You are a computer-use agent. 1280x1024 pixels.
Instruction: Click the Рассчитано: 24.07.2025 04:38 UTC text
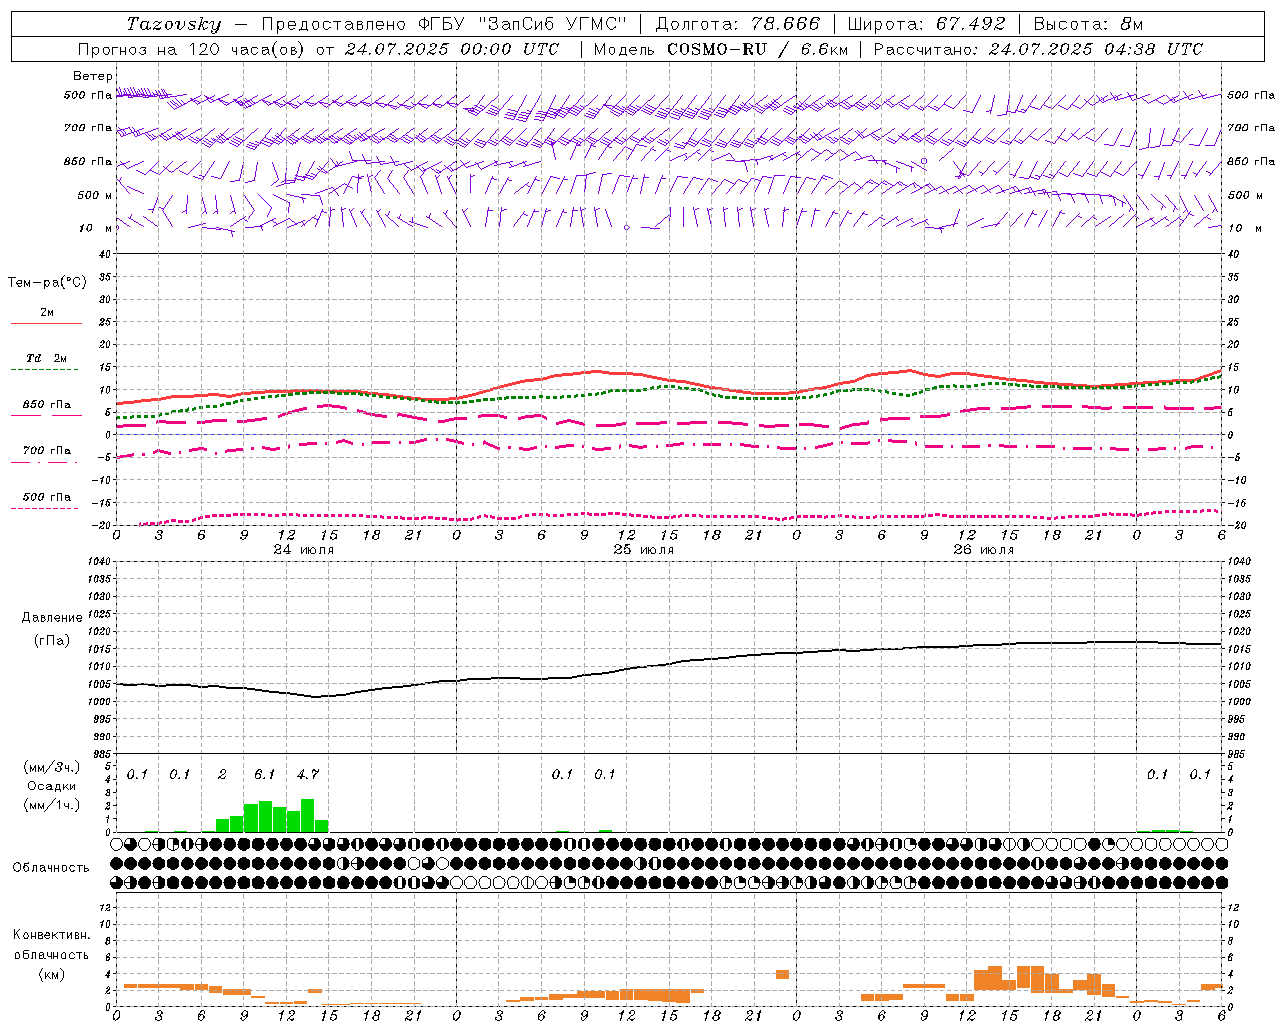(x=1038, y=49)
